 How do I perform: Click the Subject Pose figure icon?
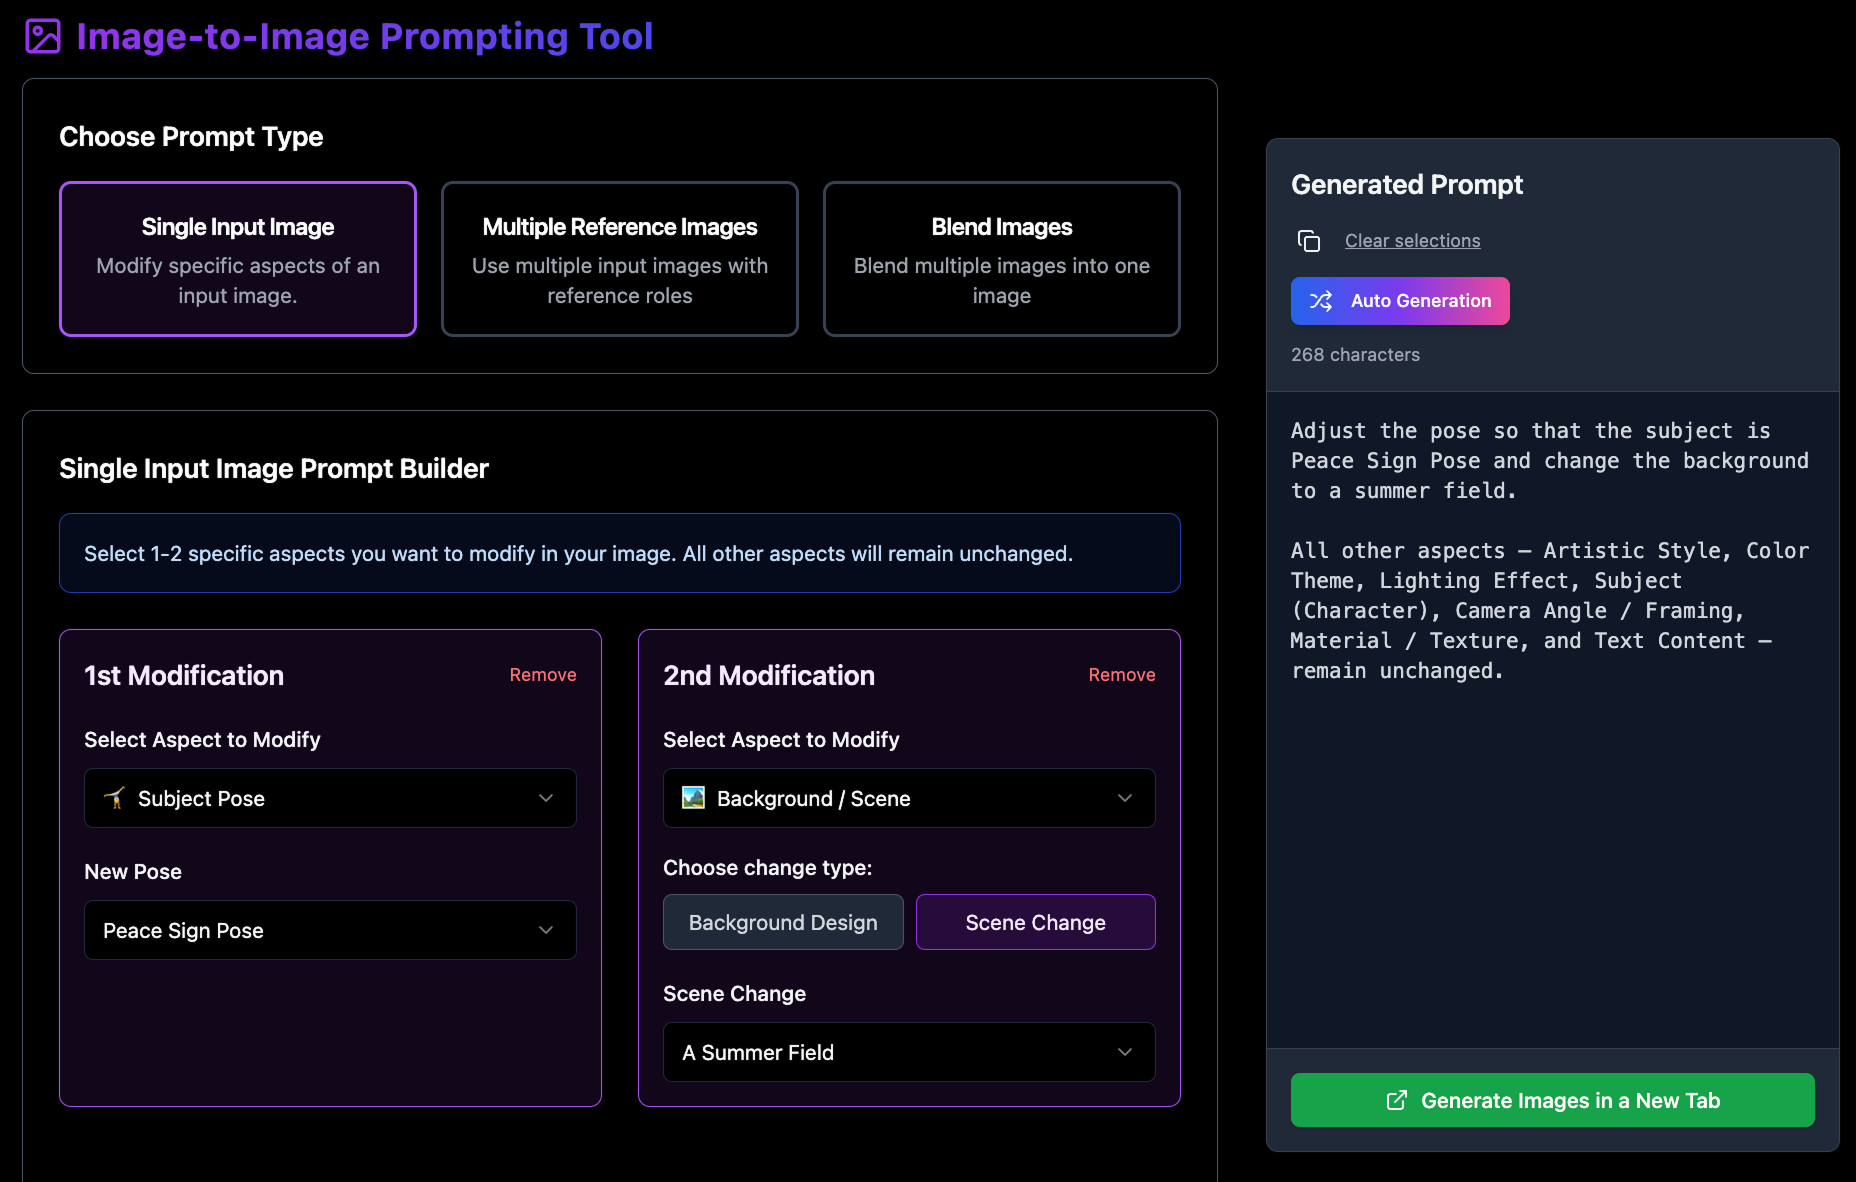[x=115, y=798]
